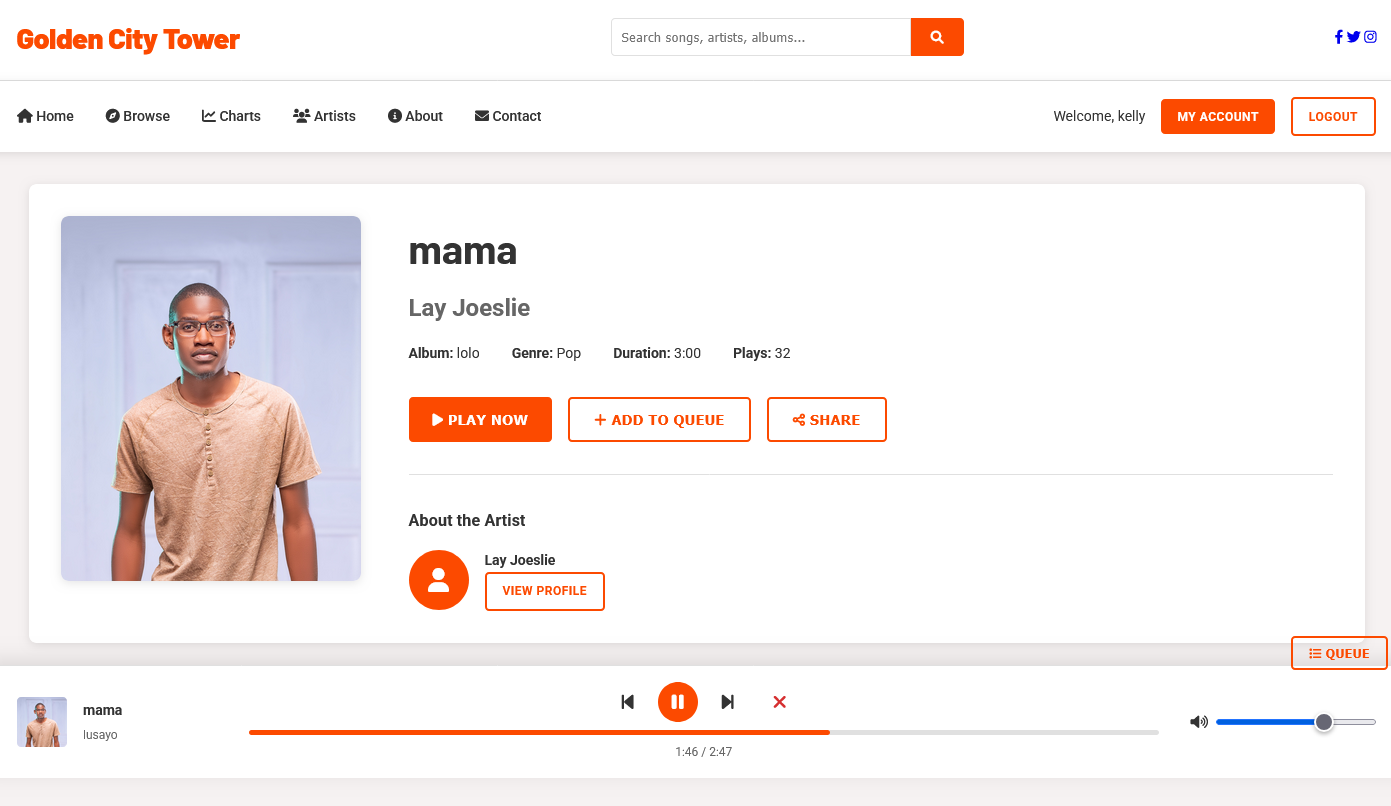Navigate to the Artists page
This screenshot has width=1391, height=806.
pos(324,116)
